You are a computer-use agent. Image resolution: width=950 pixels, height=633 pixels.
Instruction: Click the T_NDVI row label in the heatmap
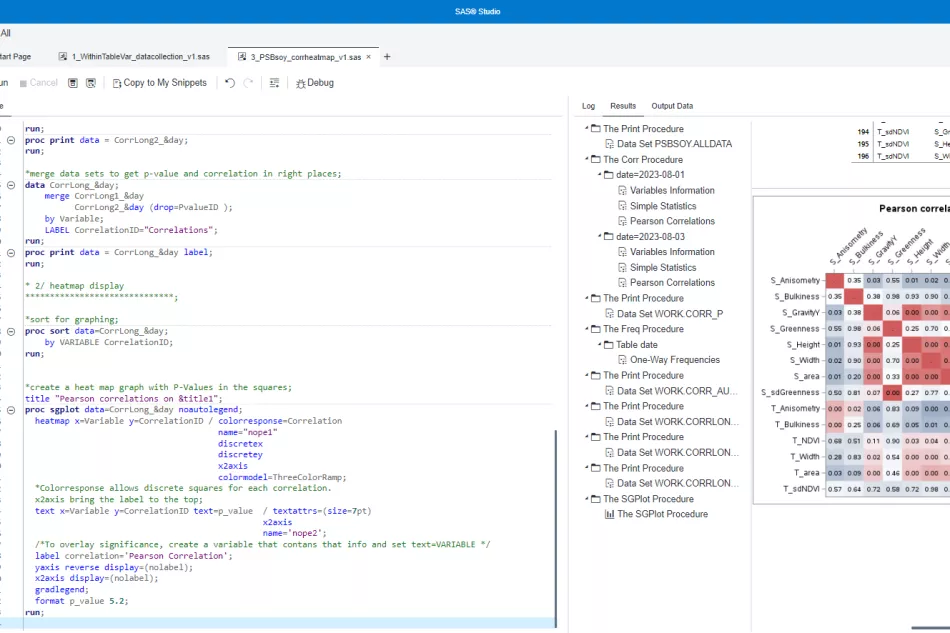tap(805, 440)
